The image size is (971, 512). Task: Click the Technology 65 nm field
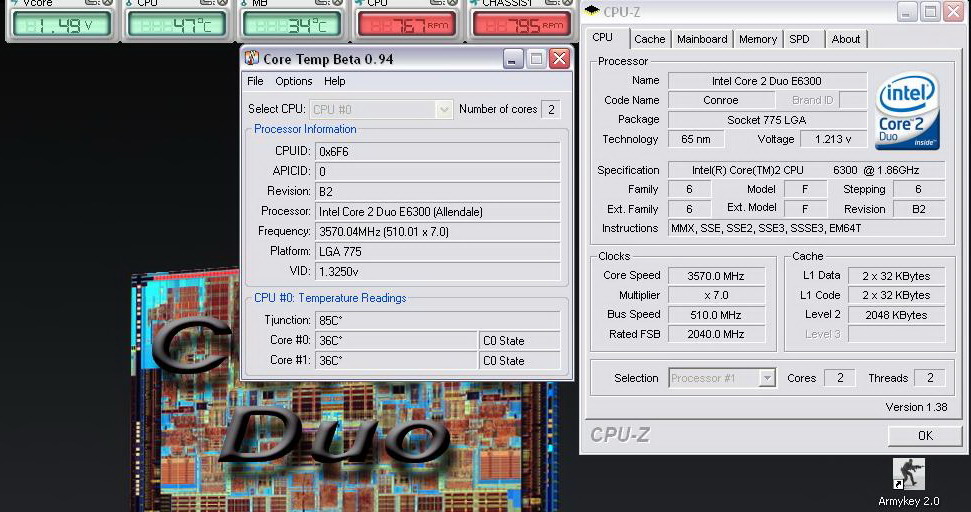696,139
